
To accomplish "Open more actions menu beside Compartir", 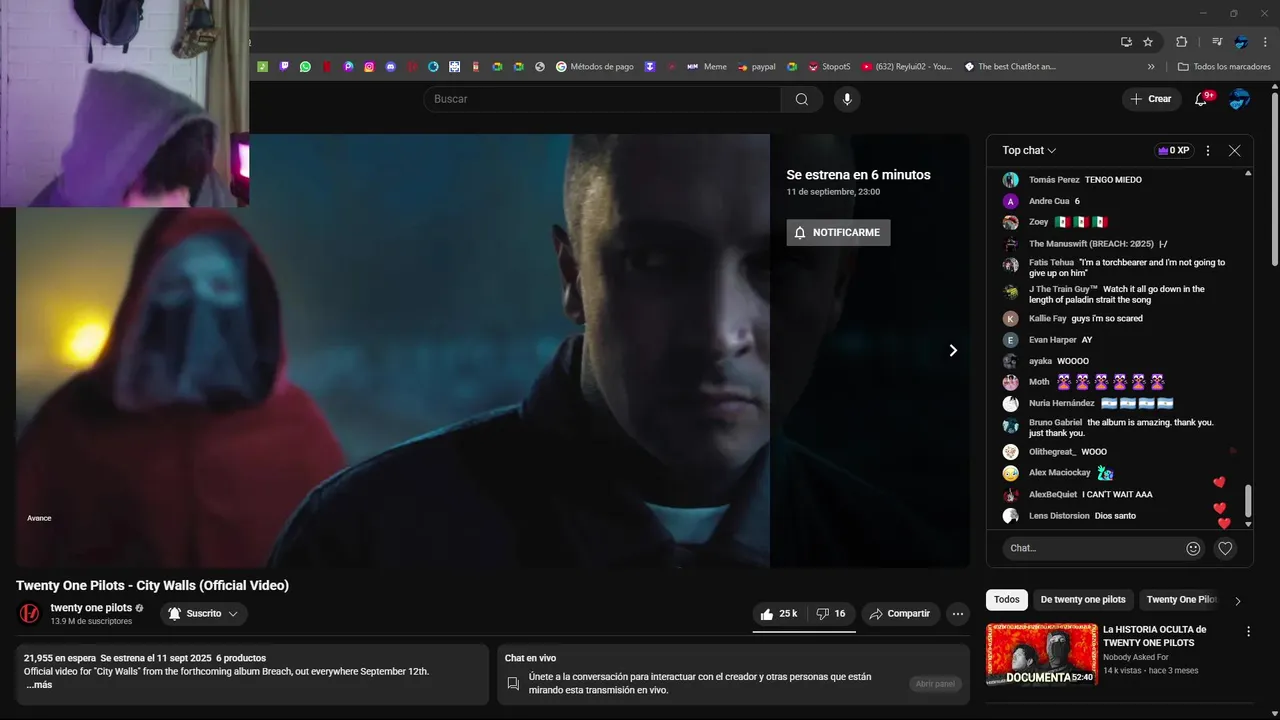I will click(958, 614).
